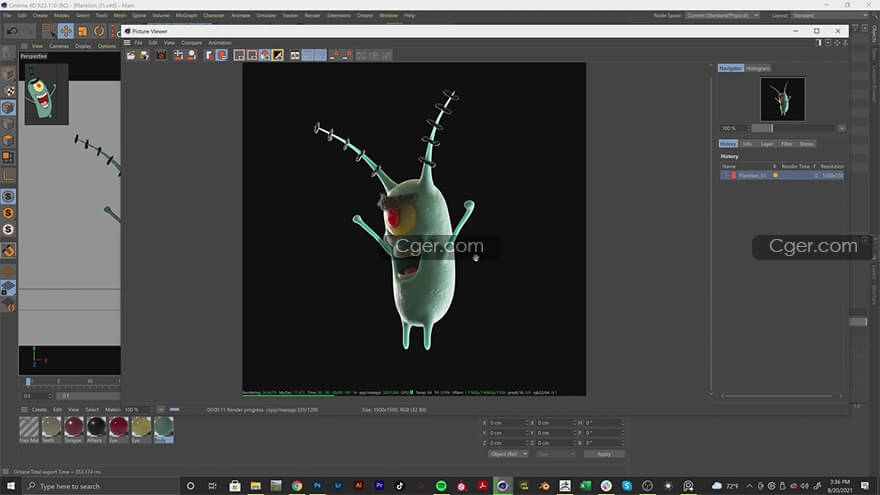Open the Node Space dropdown
880x495 pixels.
[x=722, y=16]
